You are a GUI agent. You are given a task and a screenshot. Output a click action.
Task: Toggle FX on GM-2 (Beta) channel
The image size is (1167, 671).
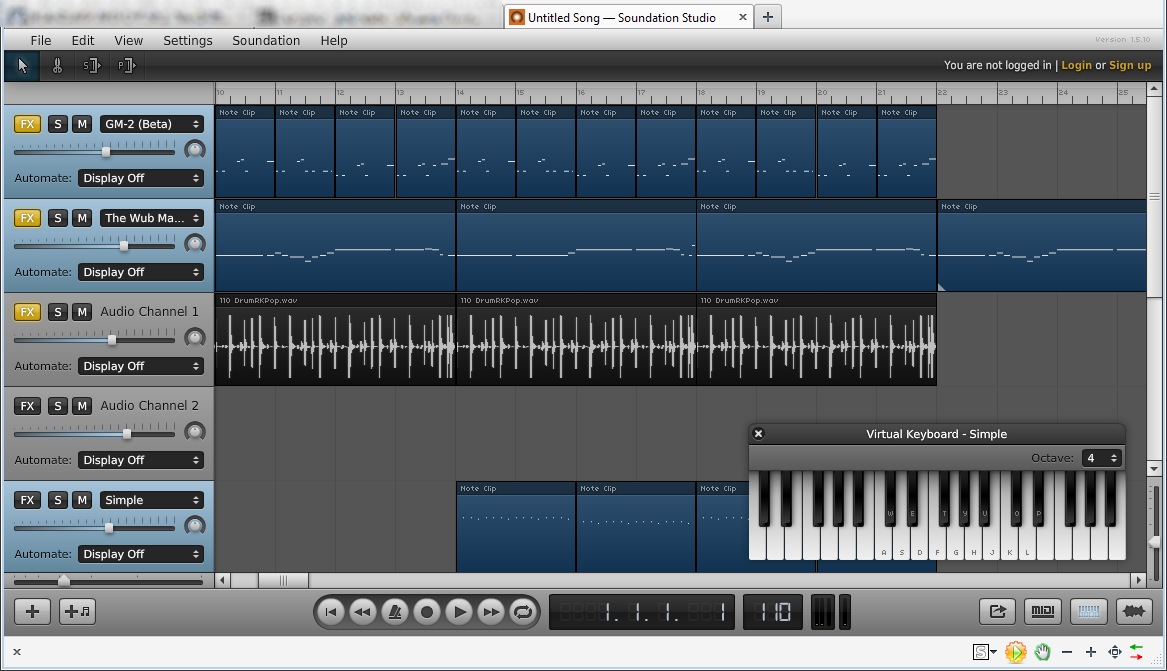27,124
